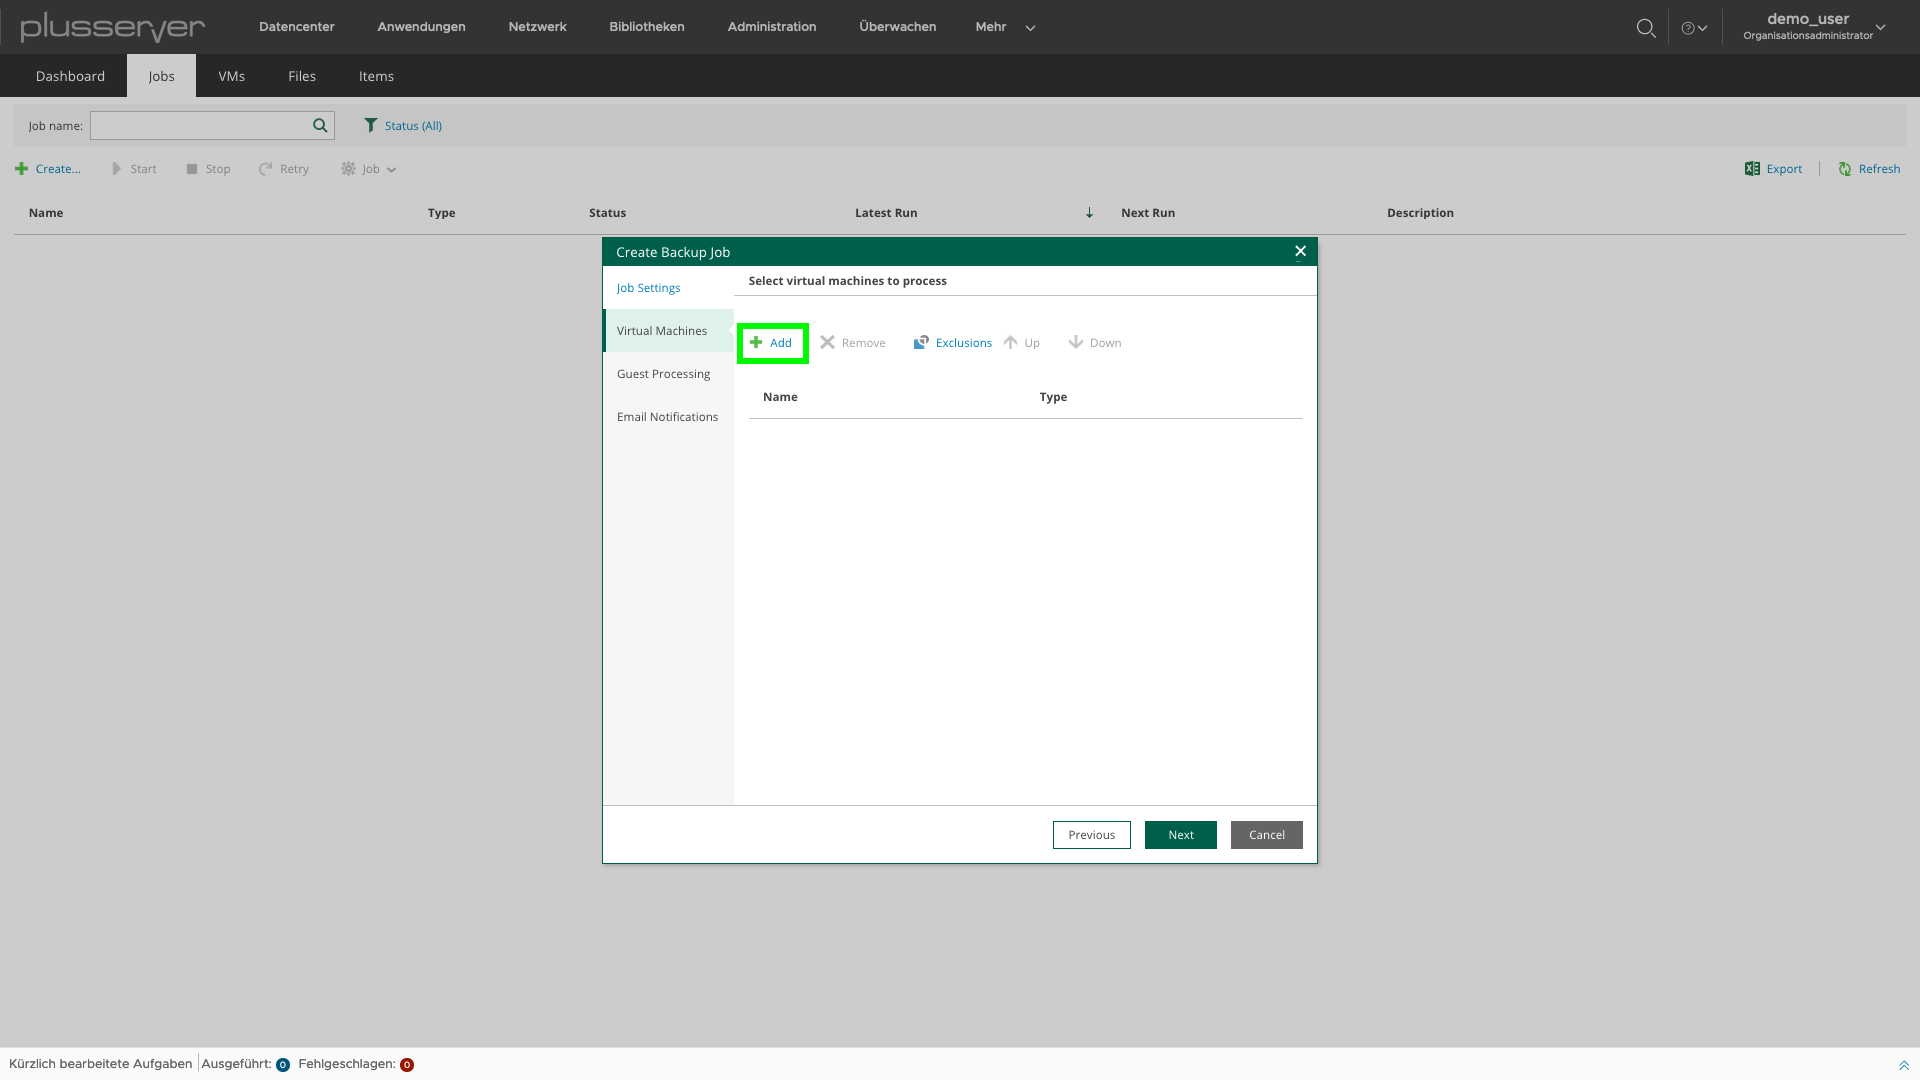Sort by the Status column header
This screenshot has width=1920, height=1080.
click(607, 213)
